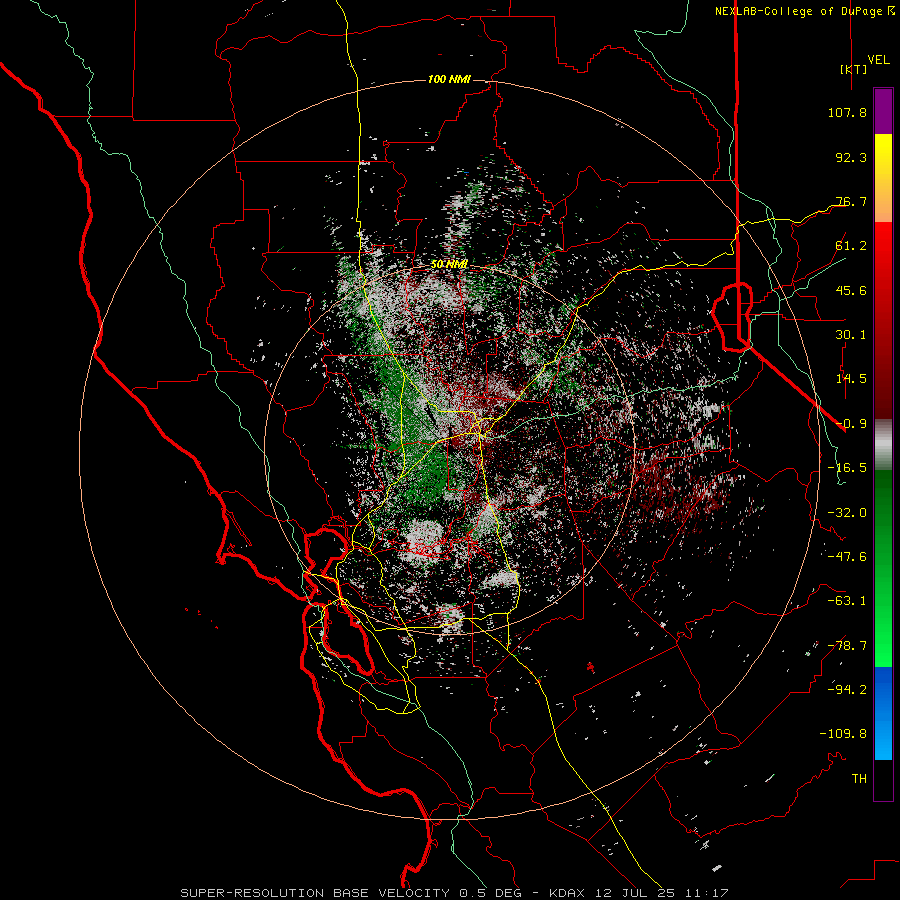This screenshot has height=900, width=900.
Task: Click the 30.1 velocity scale value
Action: click(x=851, y=335)
